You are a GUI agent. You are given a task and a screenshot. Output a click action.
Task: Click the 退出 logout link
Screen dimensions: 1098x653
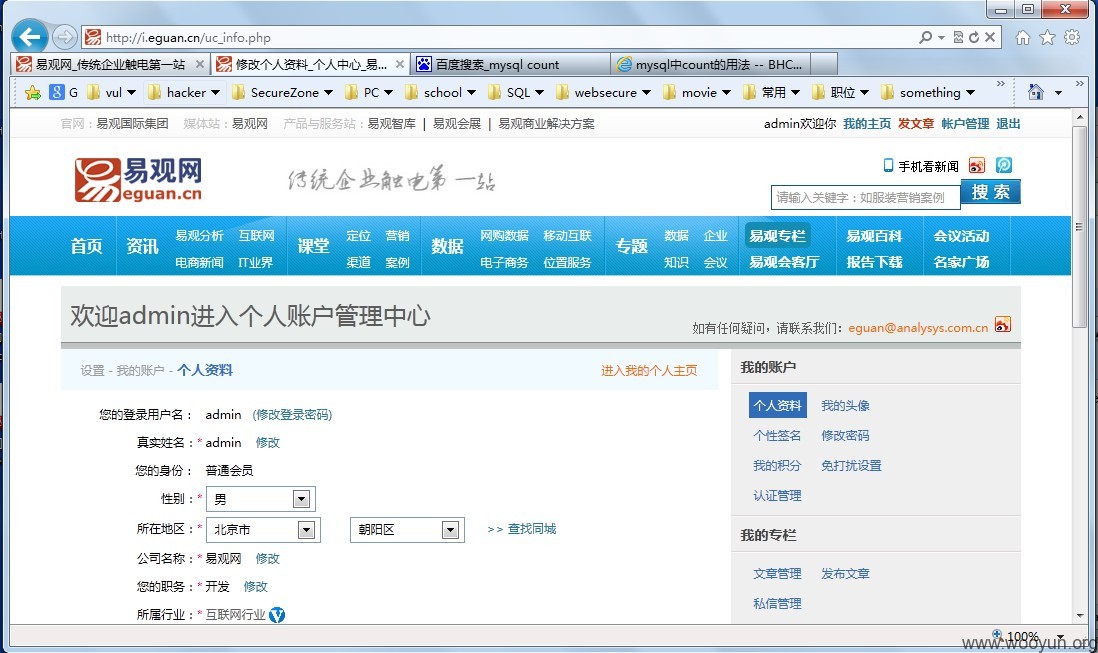(x=1008, y=124)
